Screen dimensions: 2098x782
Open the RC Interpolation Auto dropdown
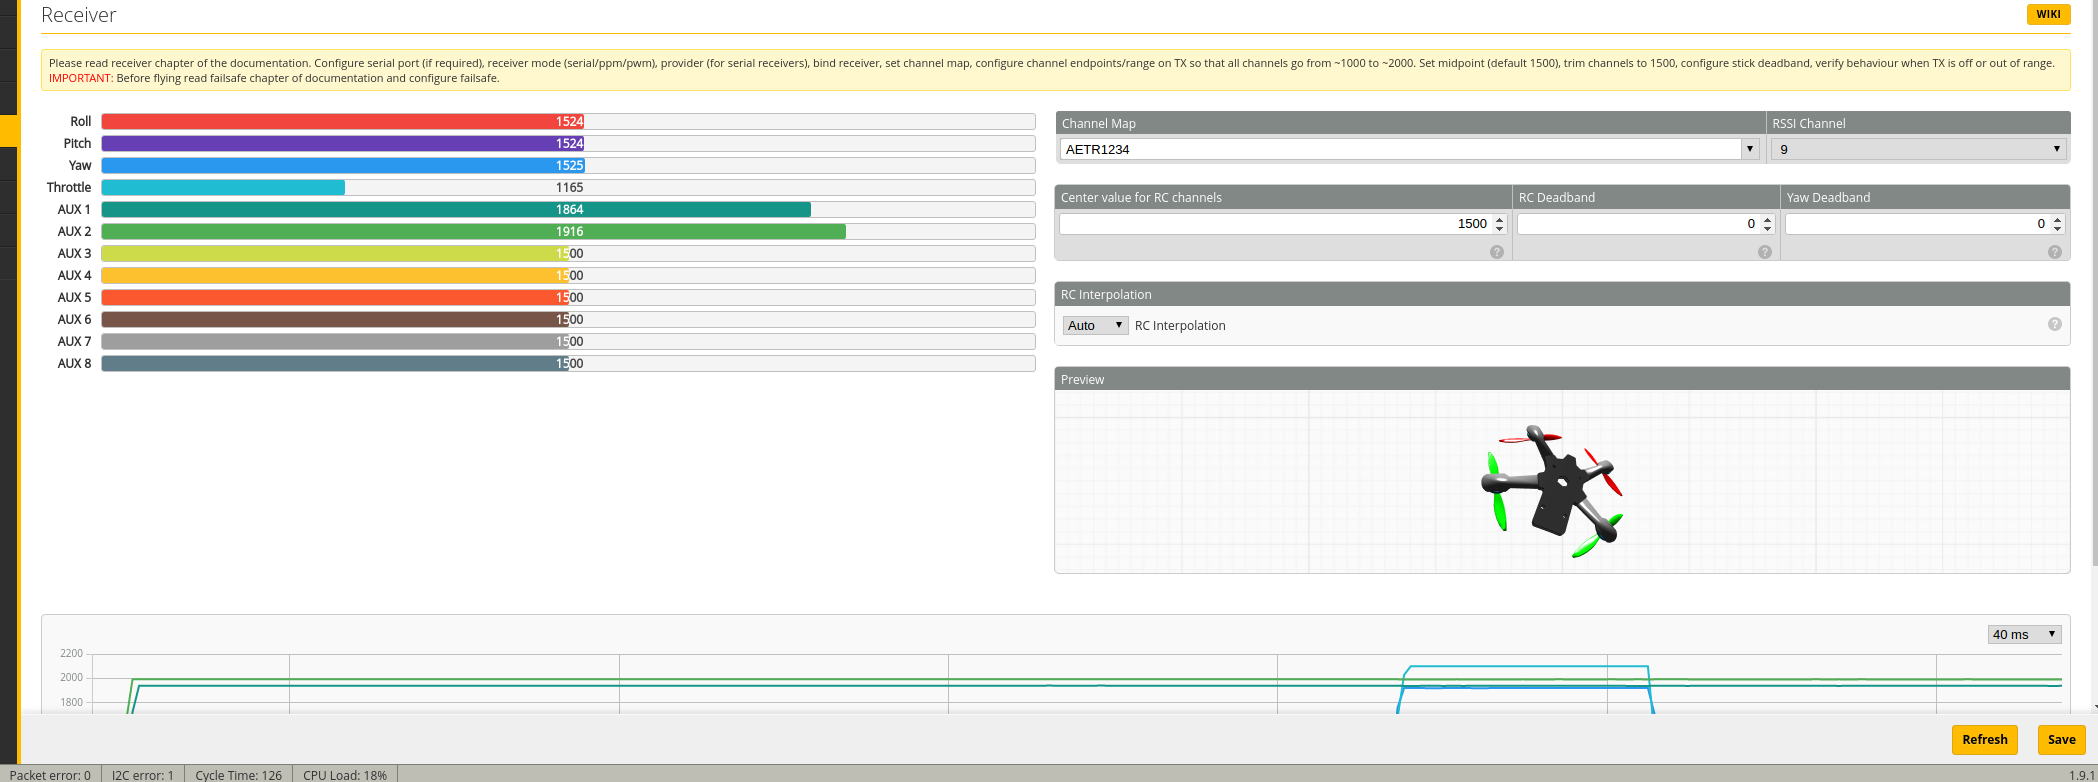tap(1095, 325)
